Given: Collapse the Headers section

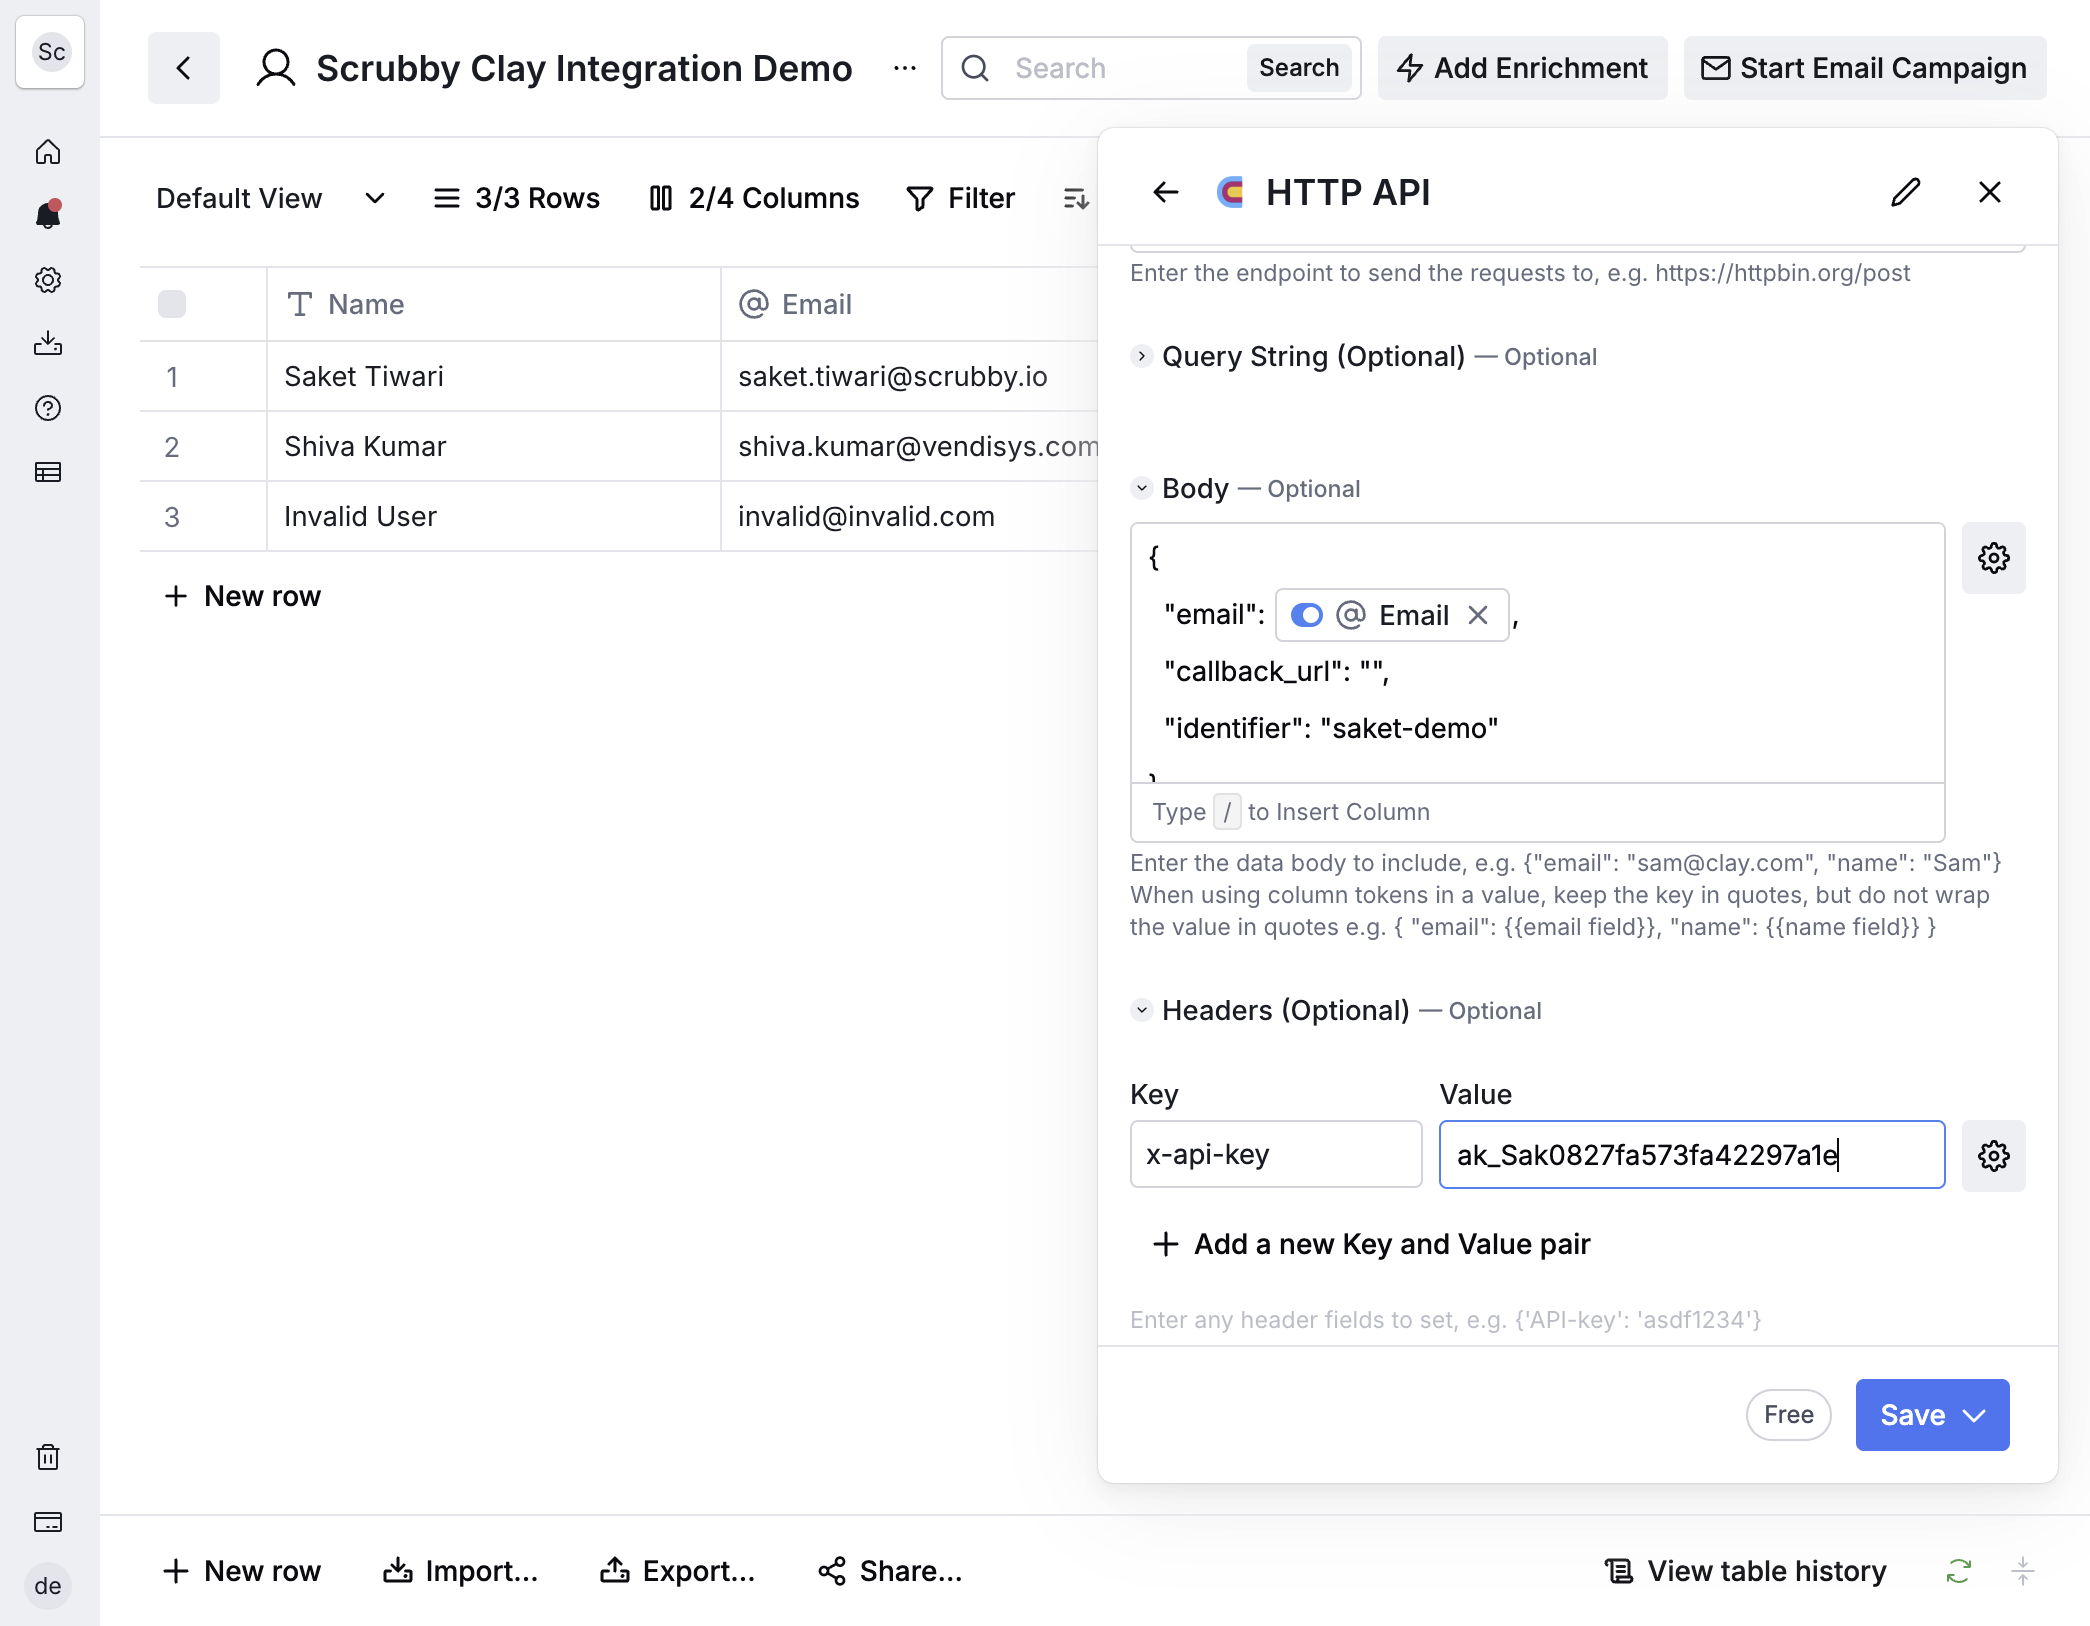Looking at the screenshot, I should tap(1141, 1010).
